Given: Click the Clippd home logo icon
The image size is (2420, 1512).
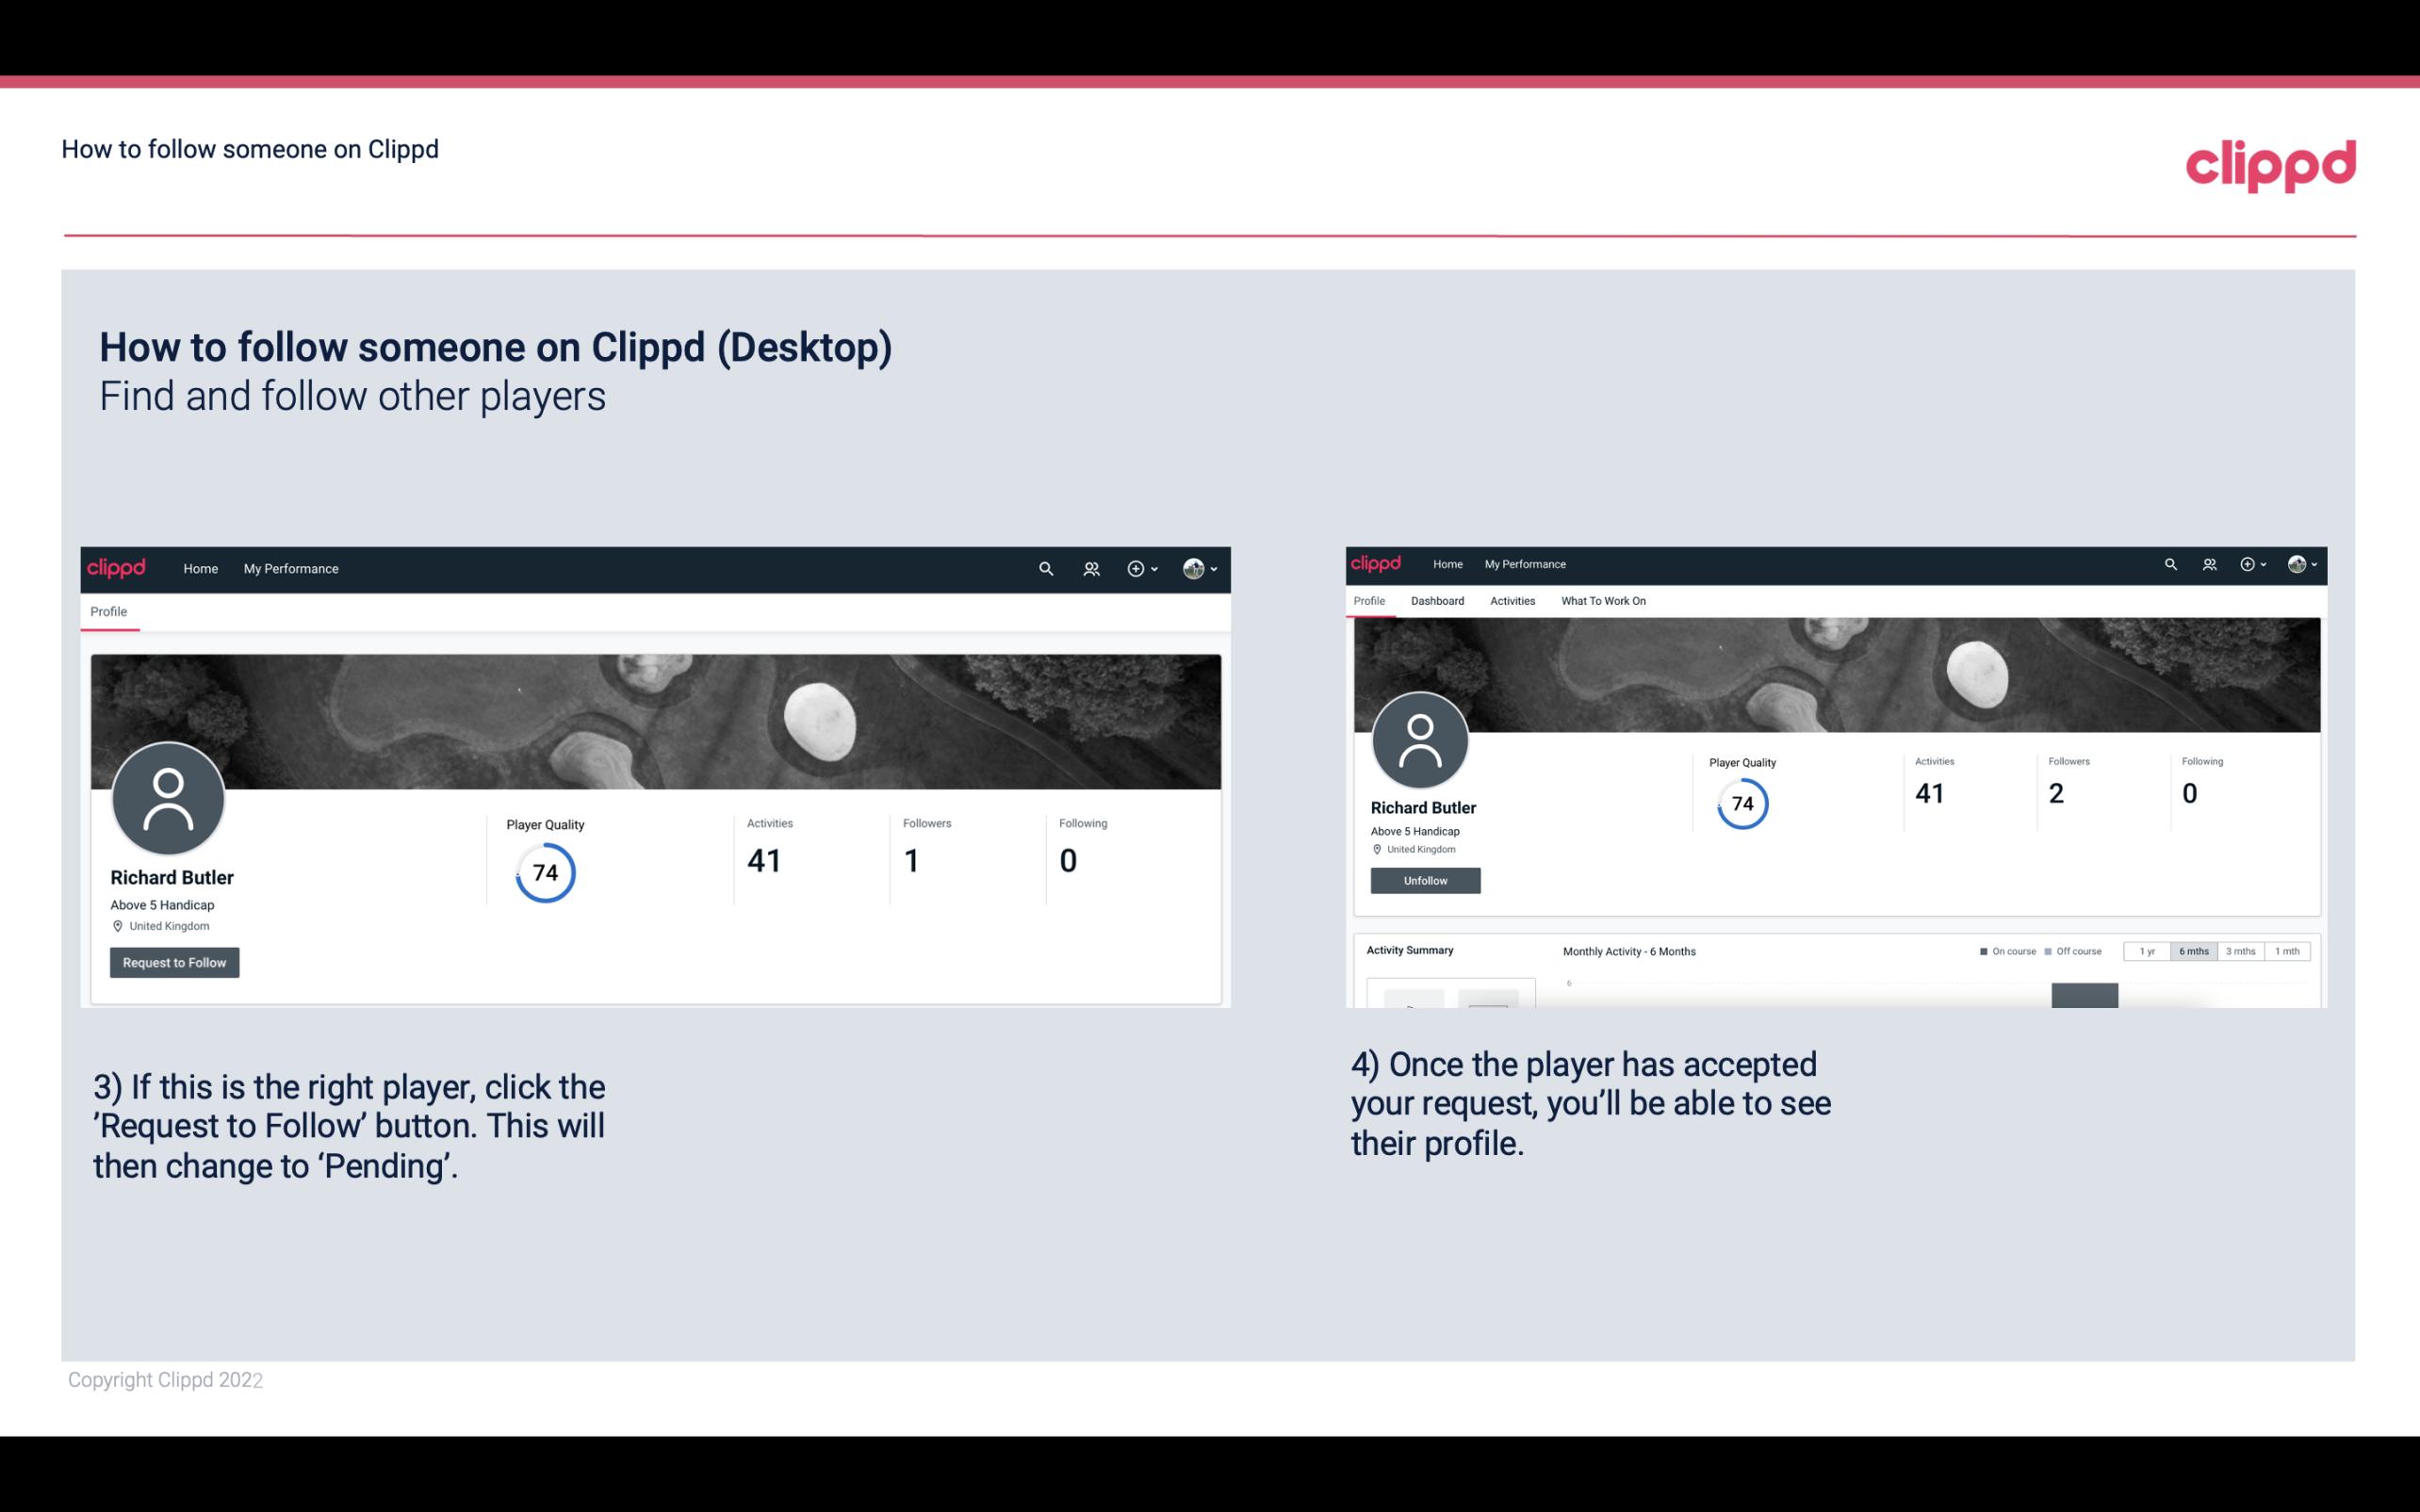Looking at the screenshot, I should (117, 568).
